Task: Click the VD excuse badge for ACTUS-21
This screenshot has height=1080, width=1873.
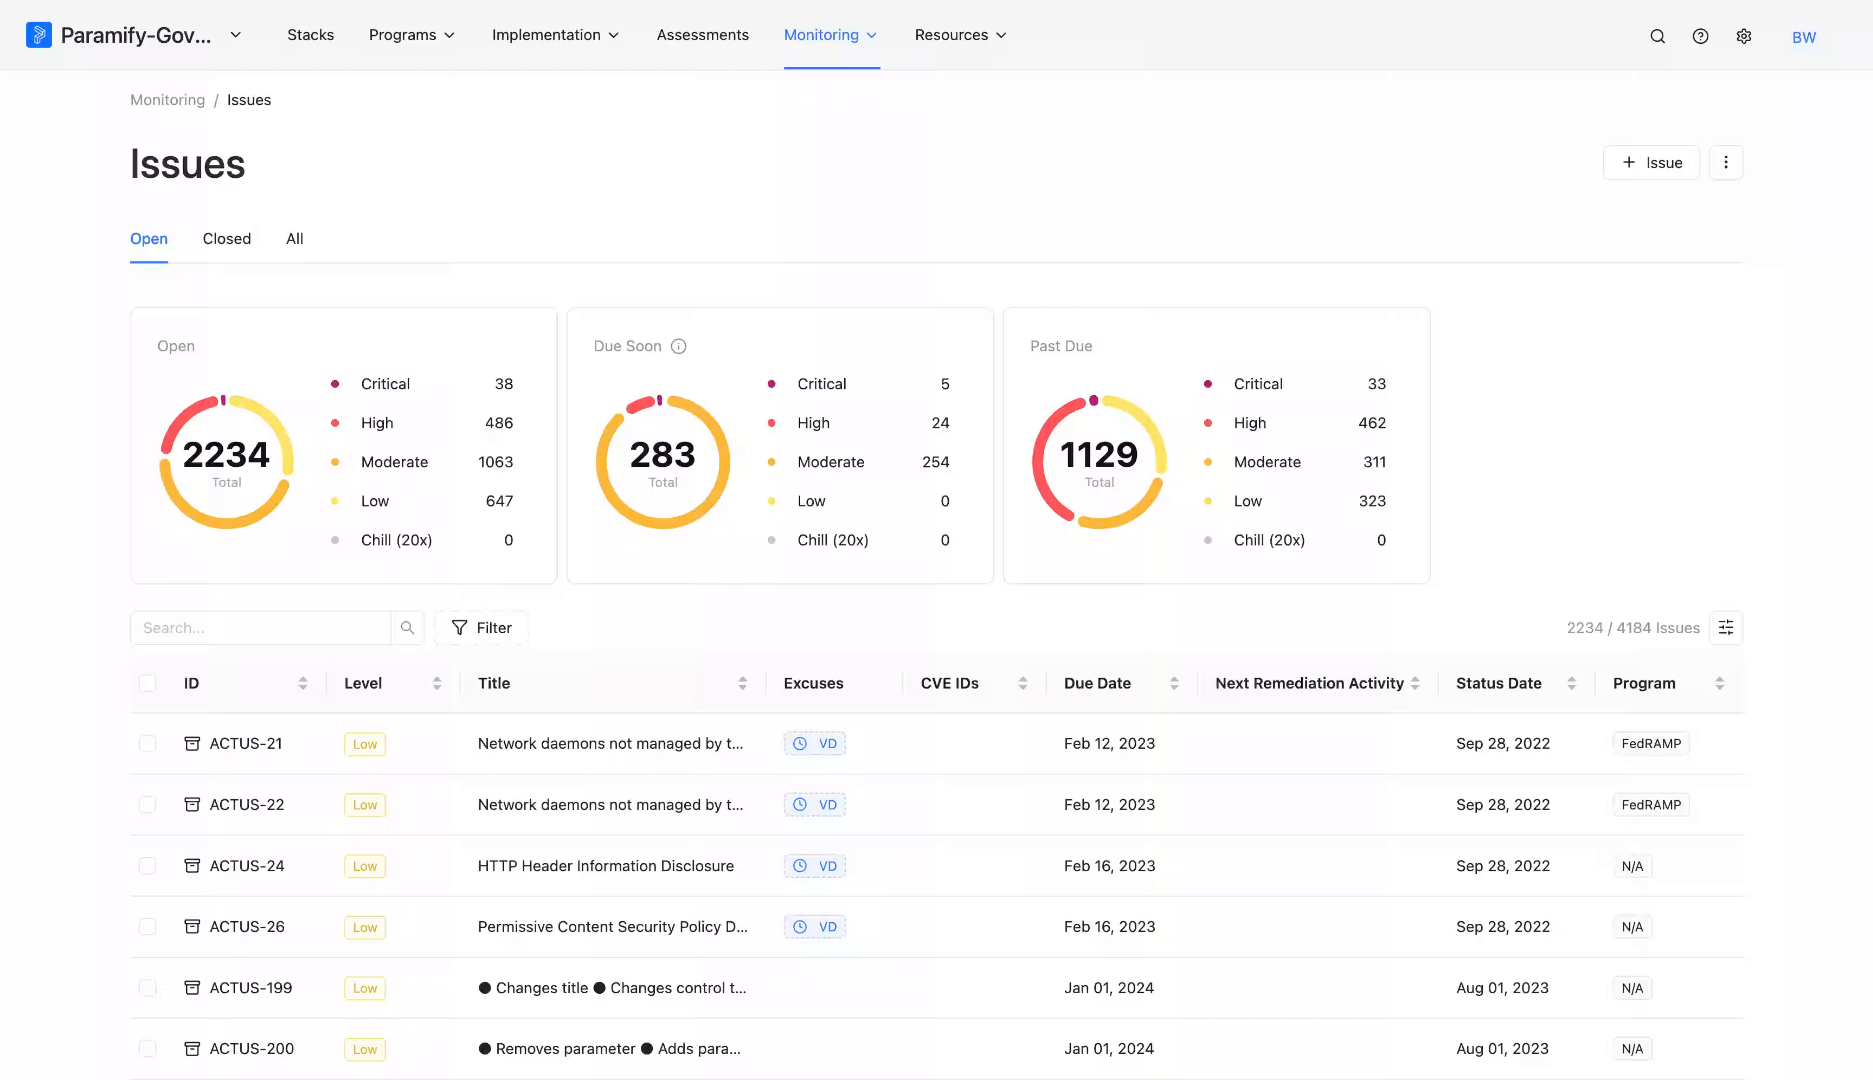Action: coord(815,744)
